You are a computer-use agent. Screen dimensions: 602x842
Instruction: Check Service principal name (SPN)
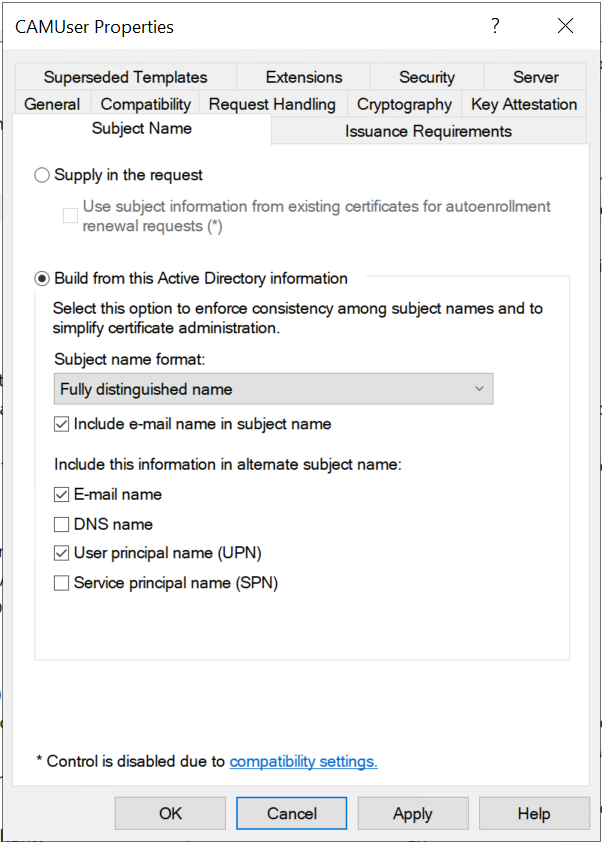(62, 583)
